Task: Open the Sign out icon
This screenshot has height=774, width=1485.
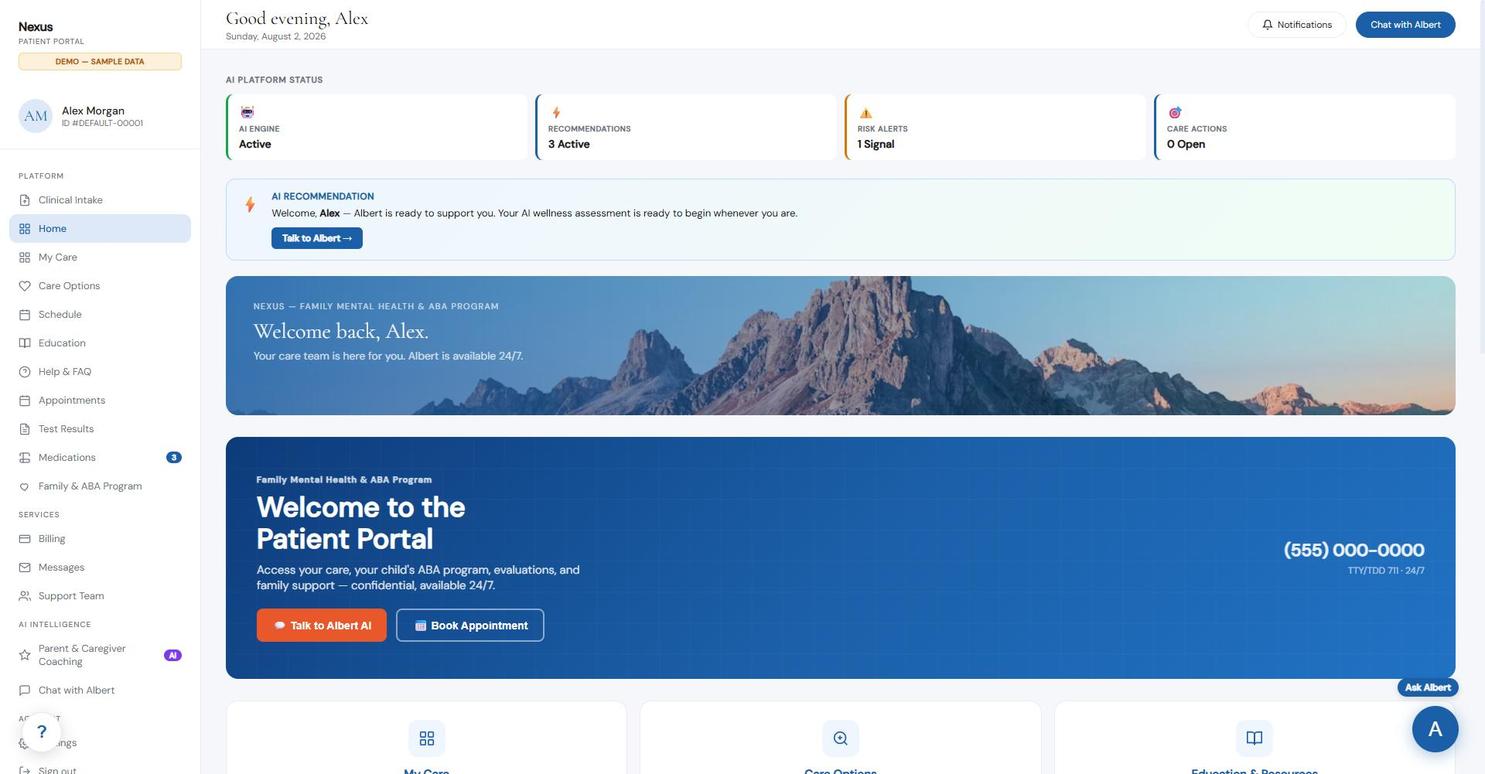Action: [25, 771]
